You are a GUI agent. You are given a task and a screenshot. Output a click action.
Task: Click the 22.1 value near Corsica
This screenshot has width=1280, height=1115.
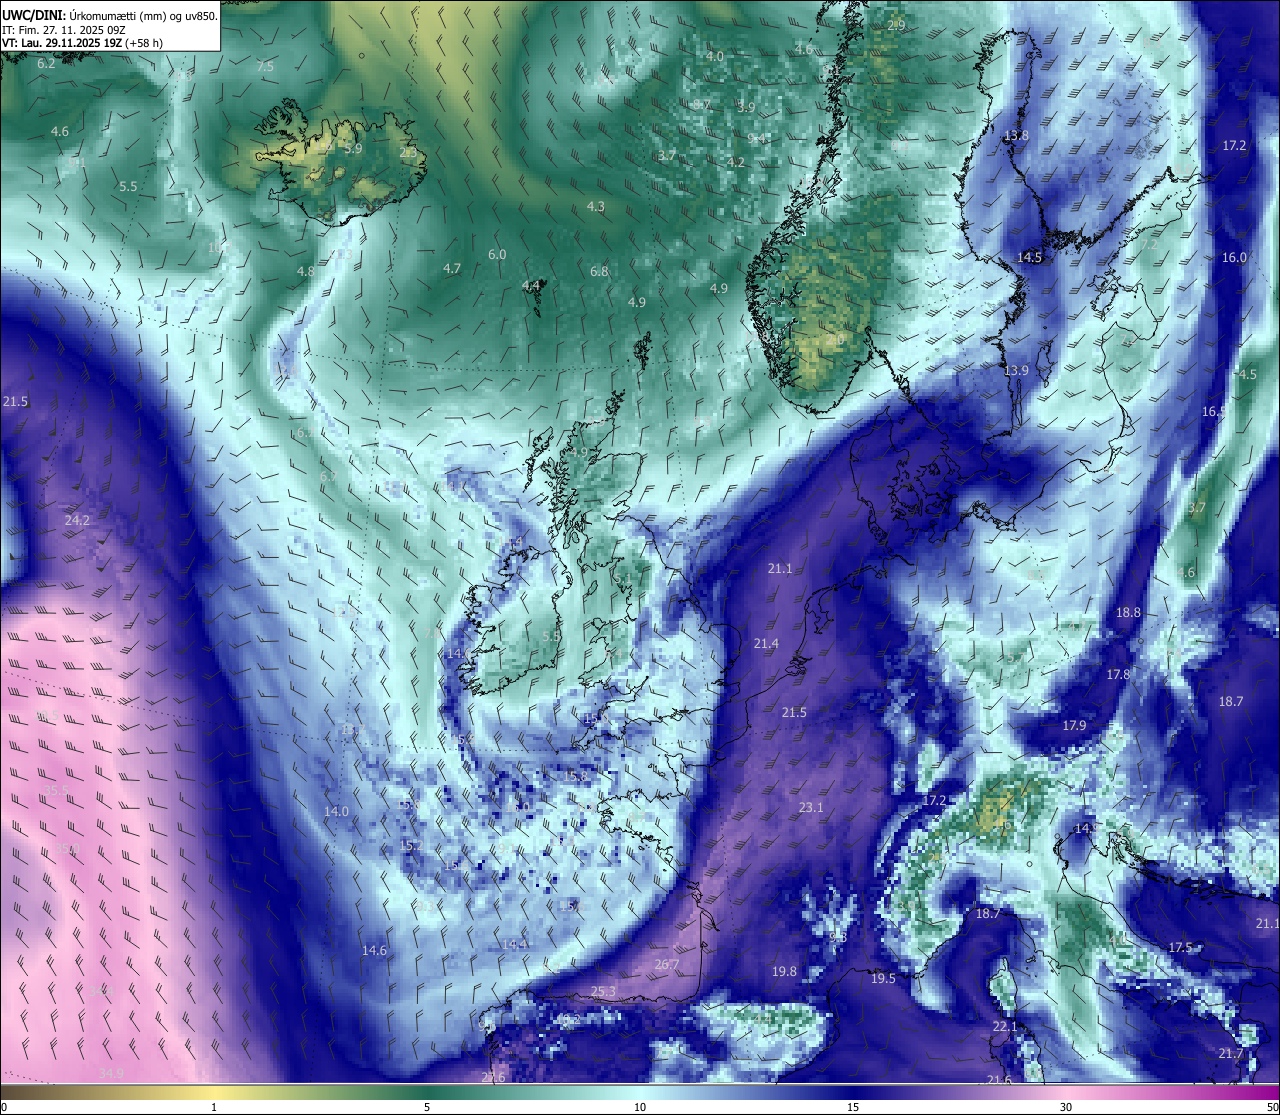pyautogui.click(x=1004, y=1026)
